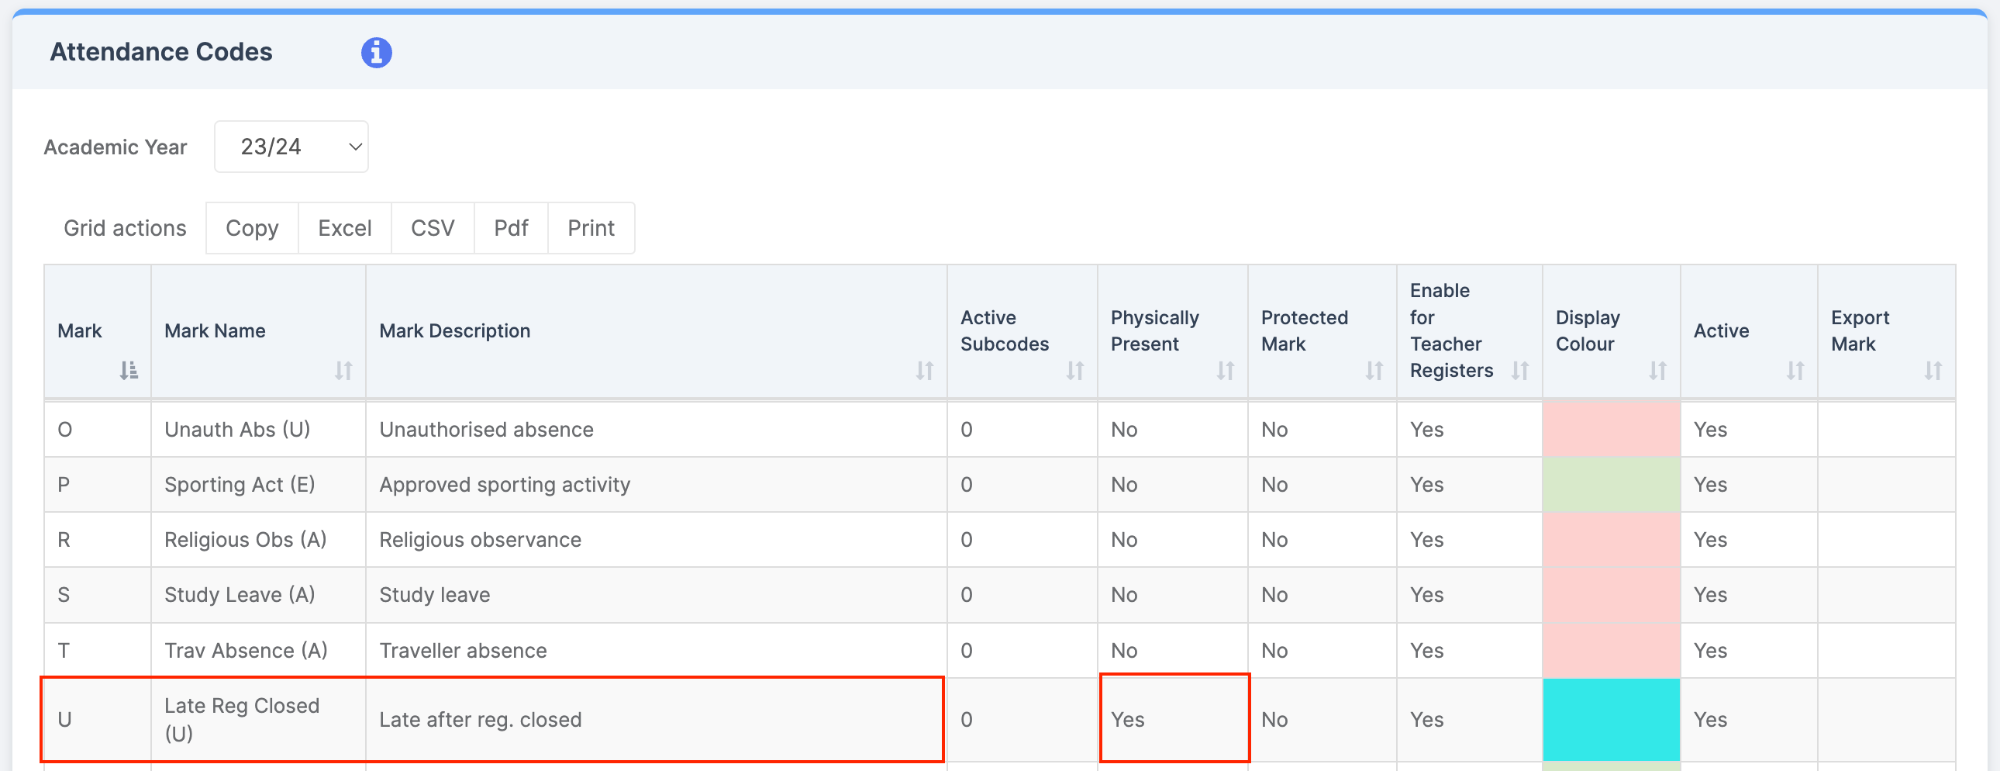The height and width of the screenshot is (771, 2000).
Task: Click the Physically Present sort icon
Action: point(1225,371)
